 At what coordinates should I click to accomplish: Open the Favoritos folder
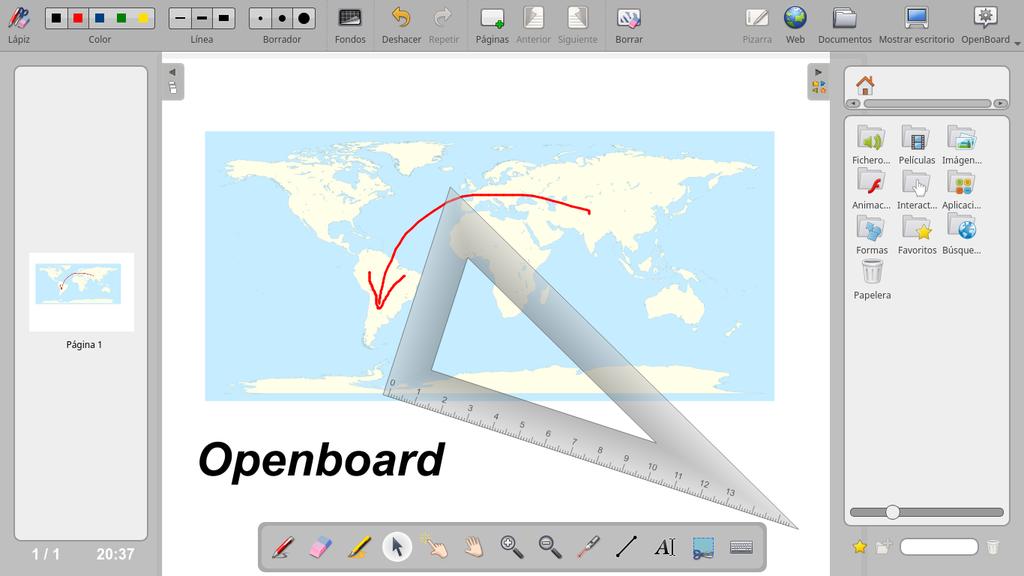click(916, 234)
